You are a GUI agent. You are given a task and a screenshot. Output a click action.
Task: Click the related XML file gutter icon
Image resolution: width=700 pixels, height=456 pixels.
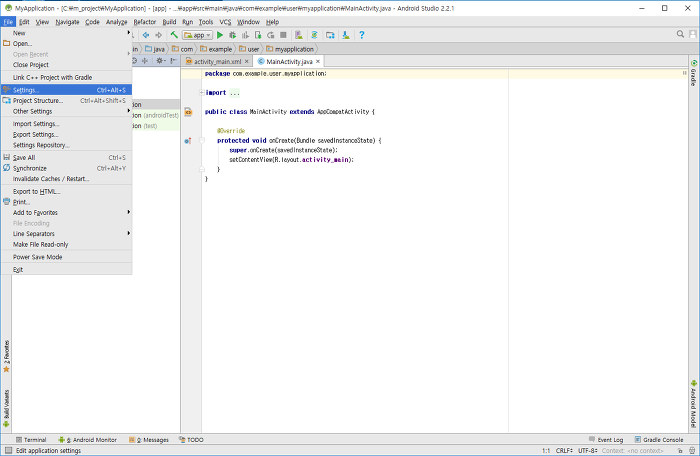[188, 112]
